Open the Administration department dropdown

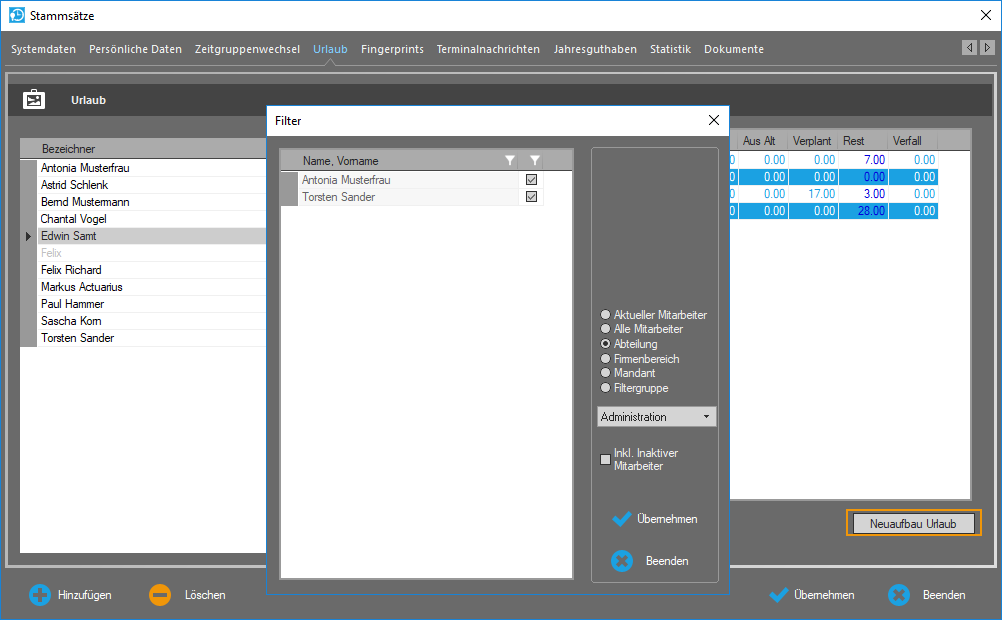(x=656, y=417)
